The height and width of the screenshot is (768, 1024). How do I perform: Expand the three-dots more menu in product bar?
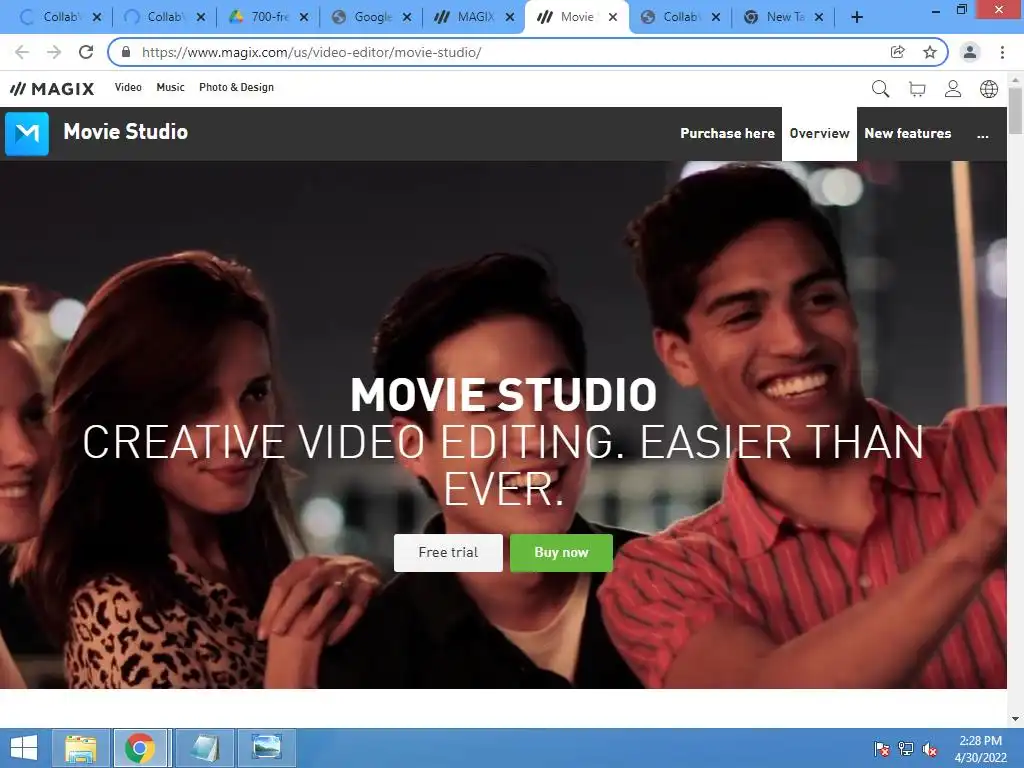coord(982,135)
